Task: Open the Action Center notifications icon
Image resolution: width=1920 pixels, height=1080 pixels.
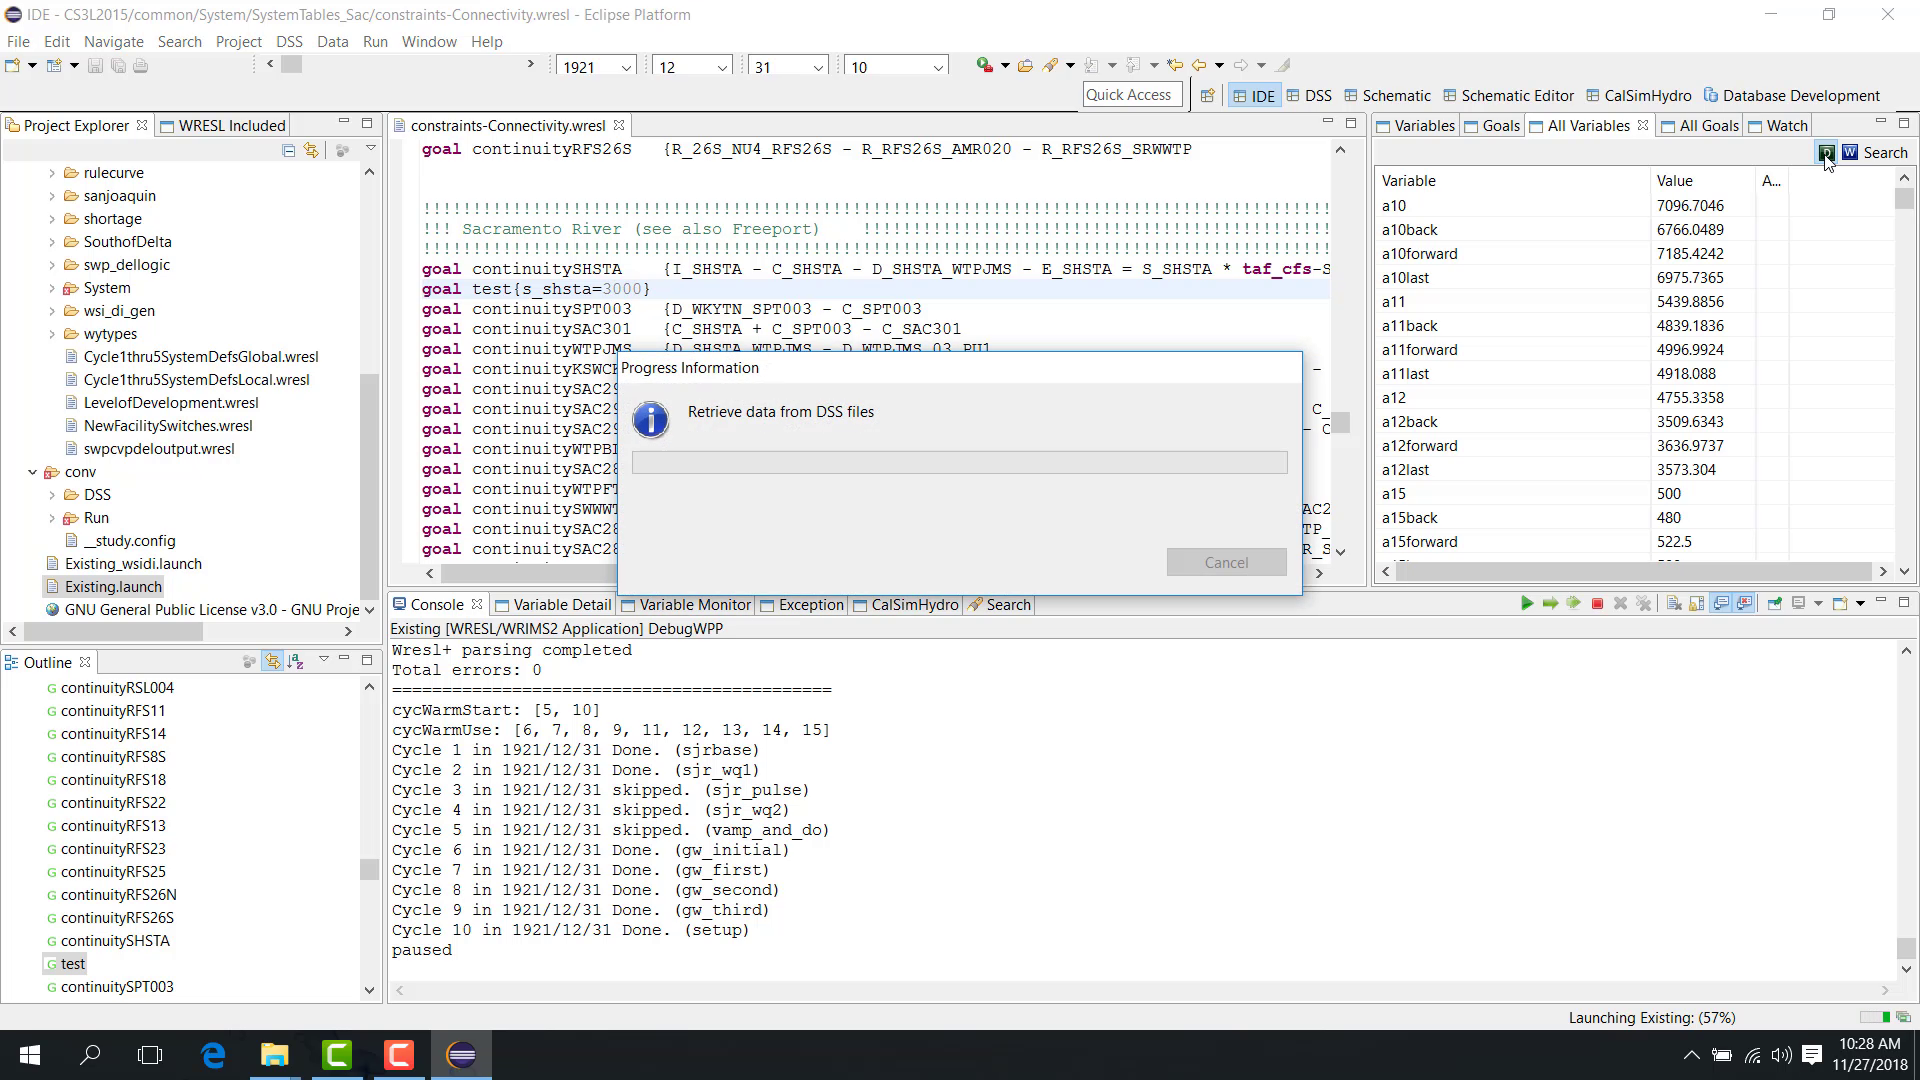Action: pos(1812,1055)
